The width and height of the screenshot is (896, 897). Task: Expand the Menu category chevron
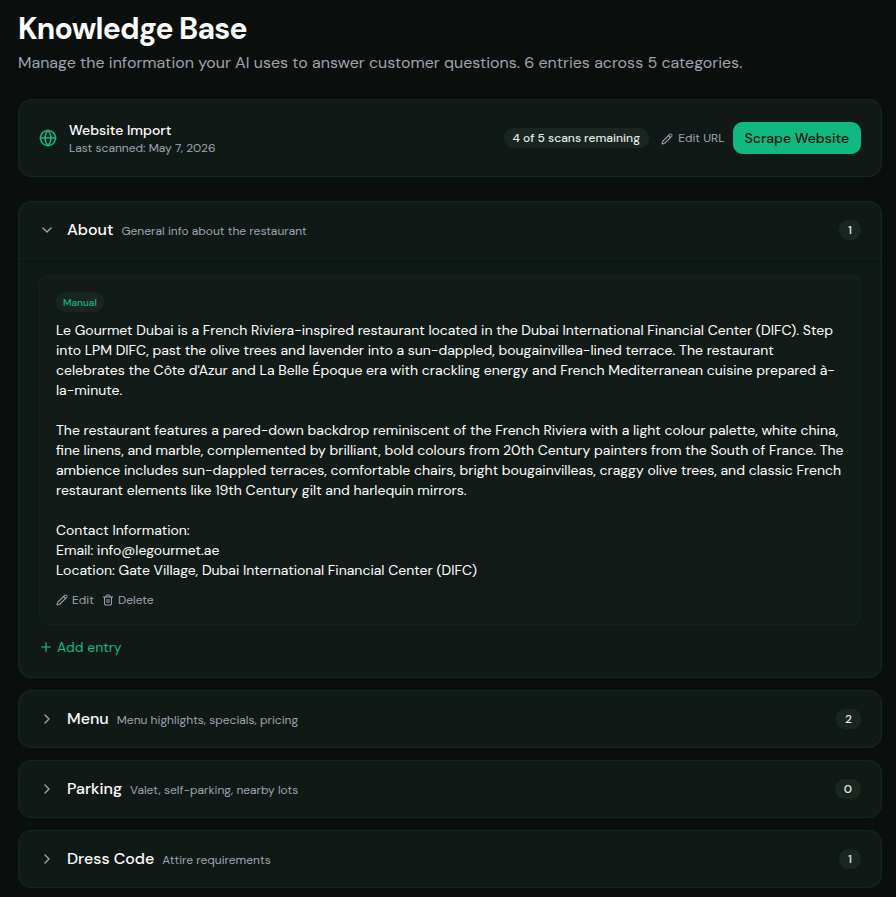[47, 719]
